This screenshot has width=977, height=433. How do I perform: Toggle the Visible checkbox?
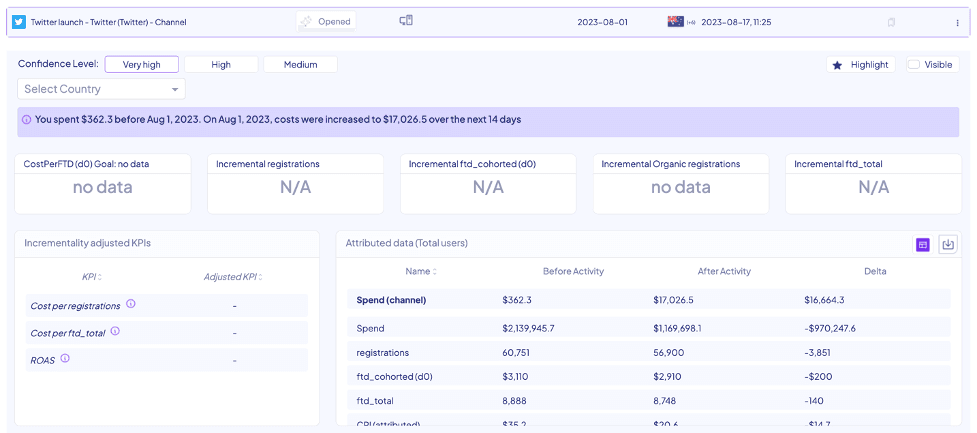tap(914, 64)
